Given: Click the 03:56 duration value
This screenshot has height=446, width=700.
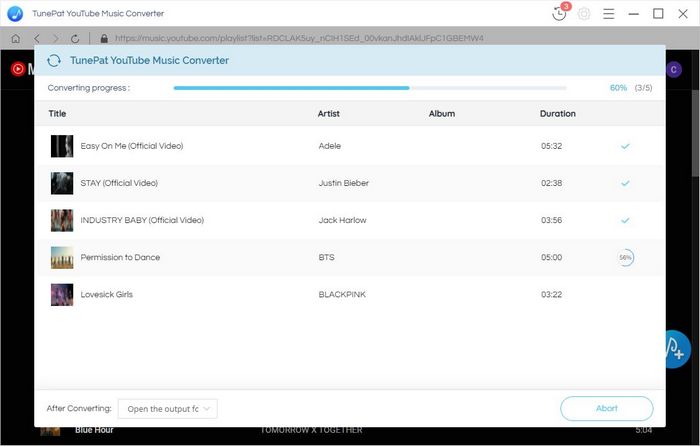Looking at the screenshot, I should point(551,220).
